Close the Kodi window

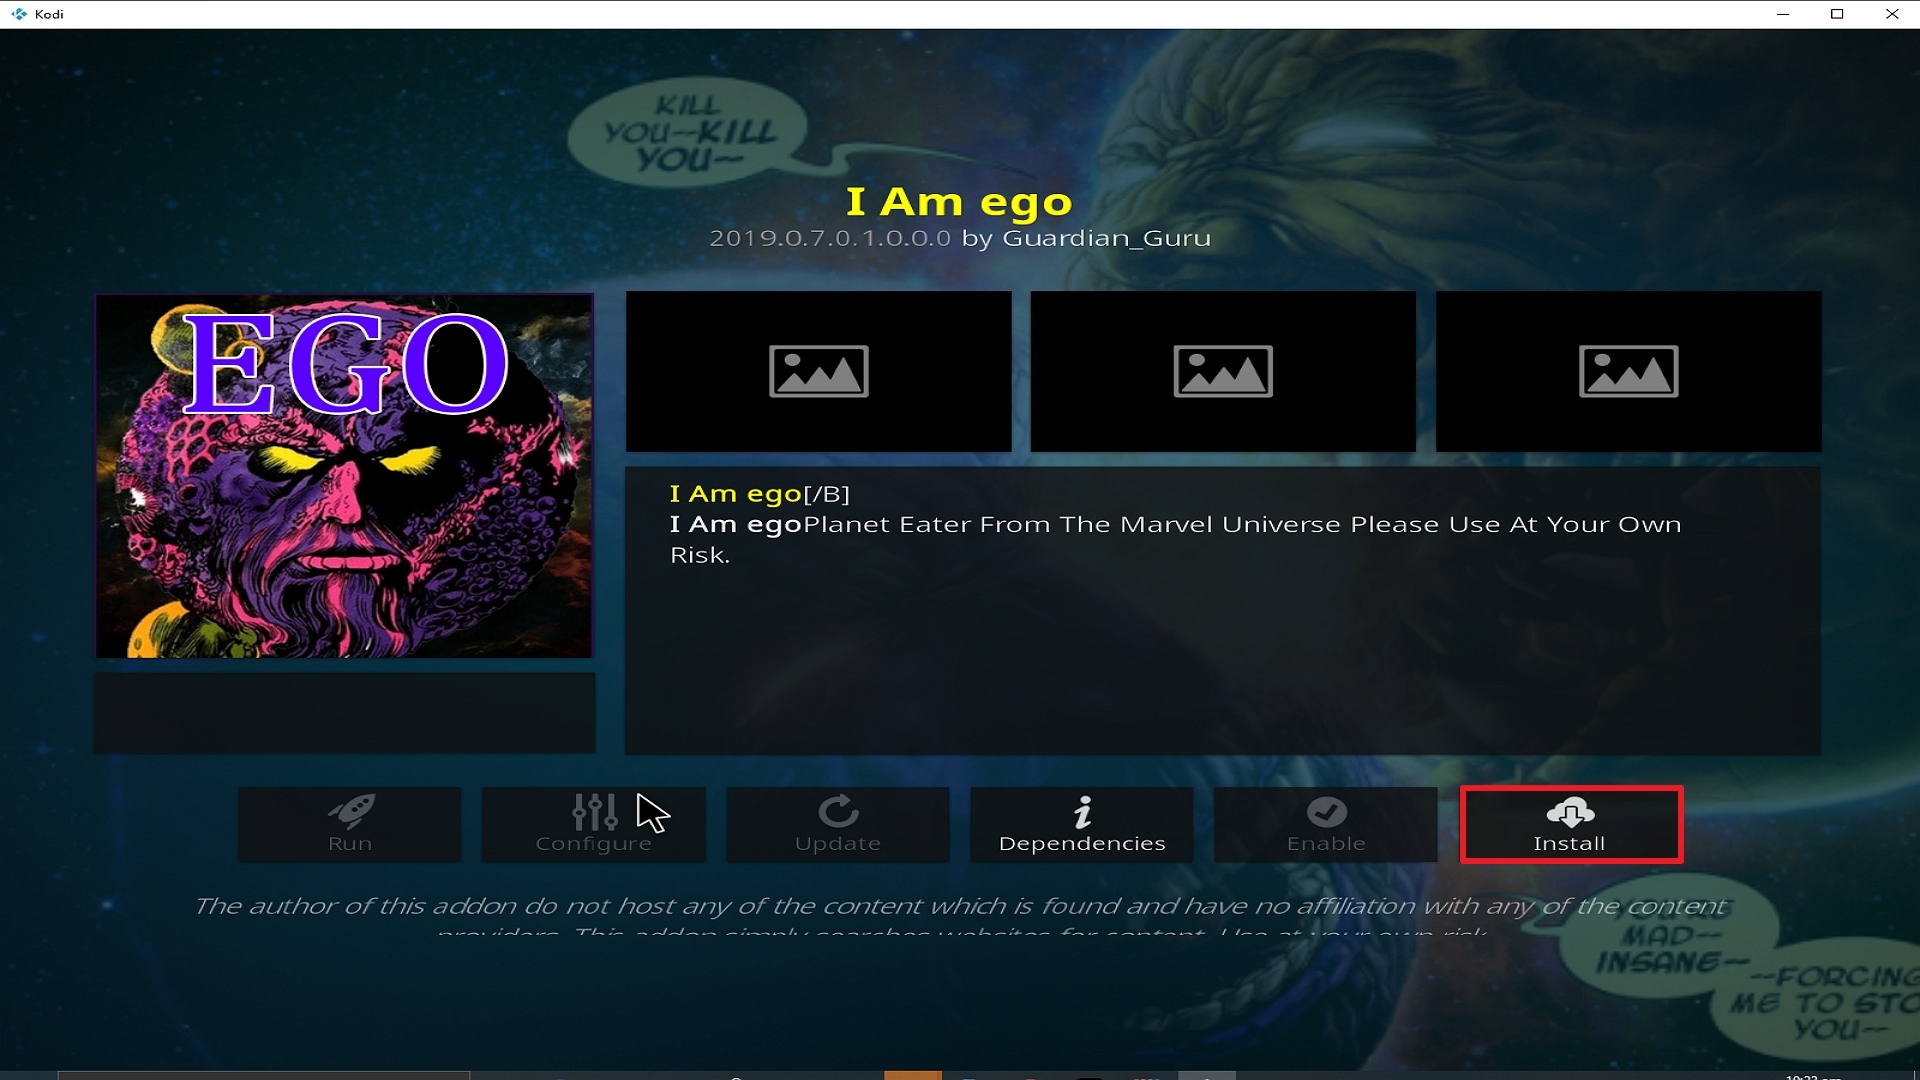(x=1892, y=14)
